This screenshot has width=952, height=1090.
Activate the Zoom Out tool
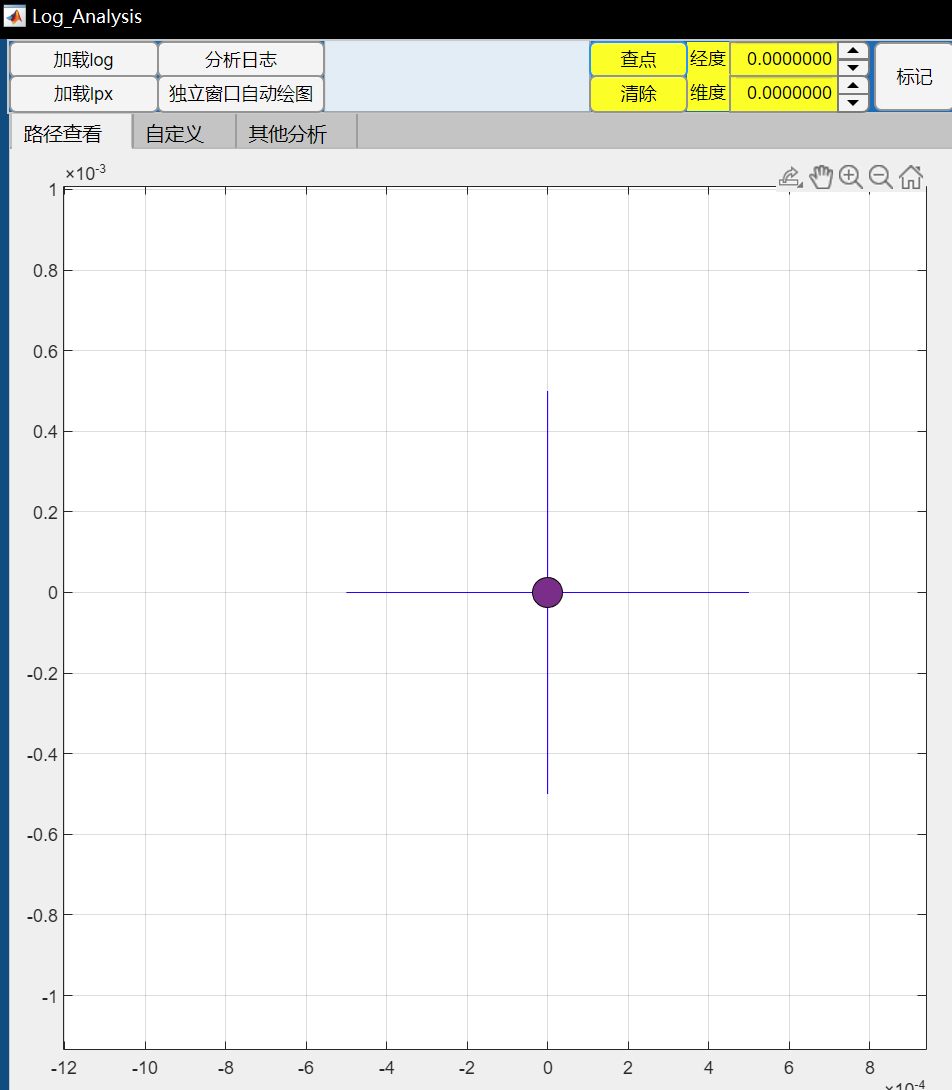pos(881,178)
